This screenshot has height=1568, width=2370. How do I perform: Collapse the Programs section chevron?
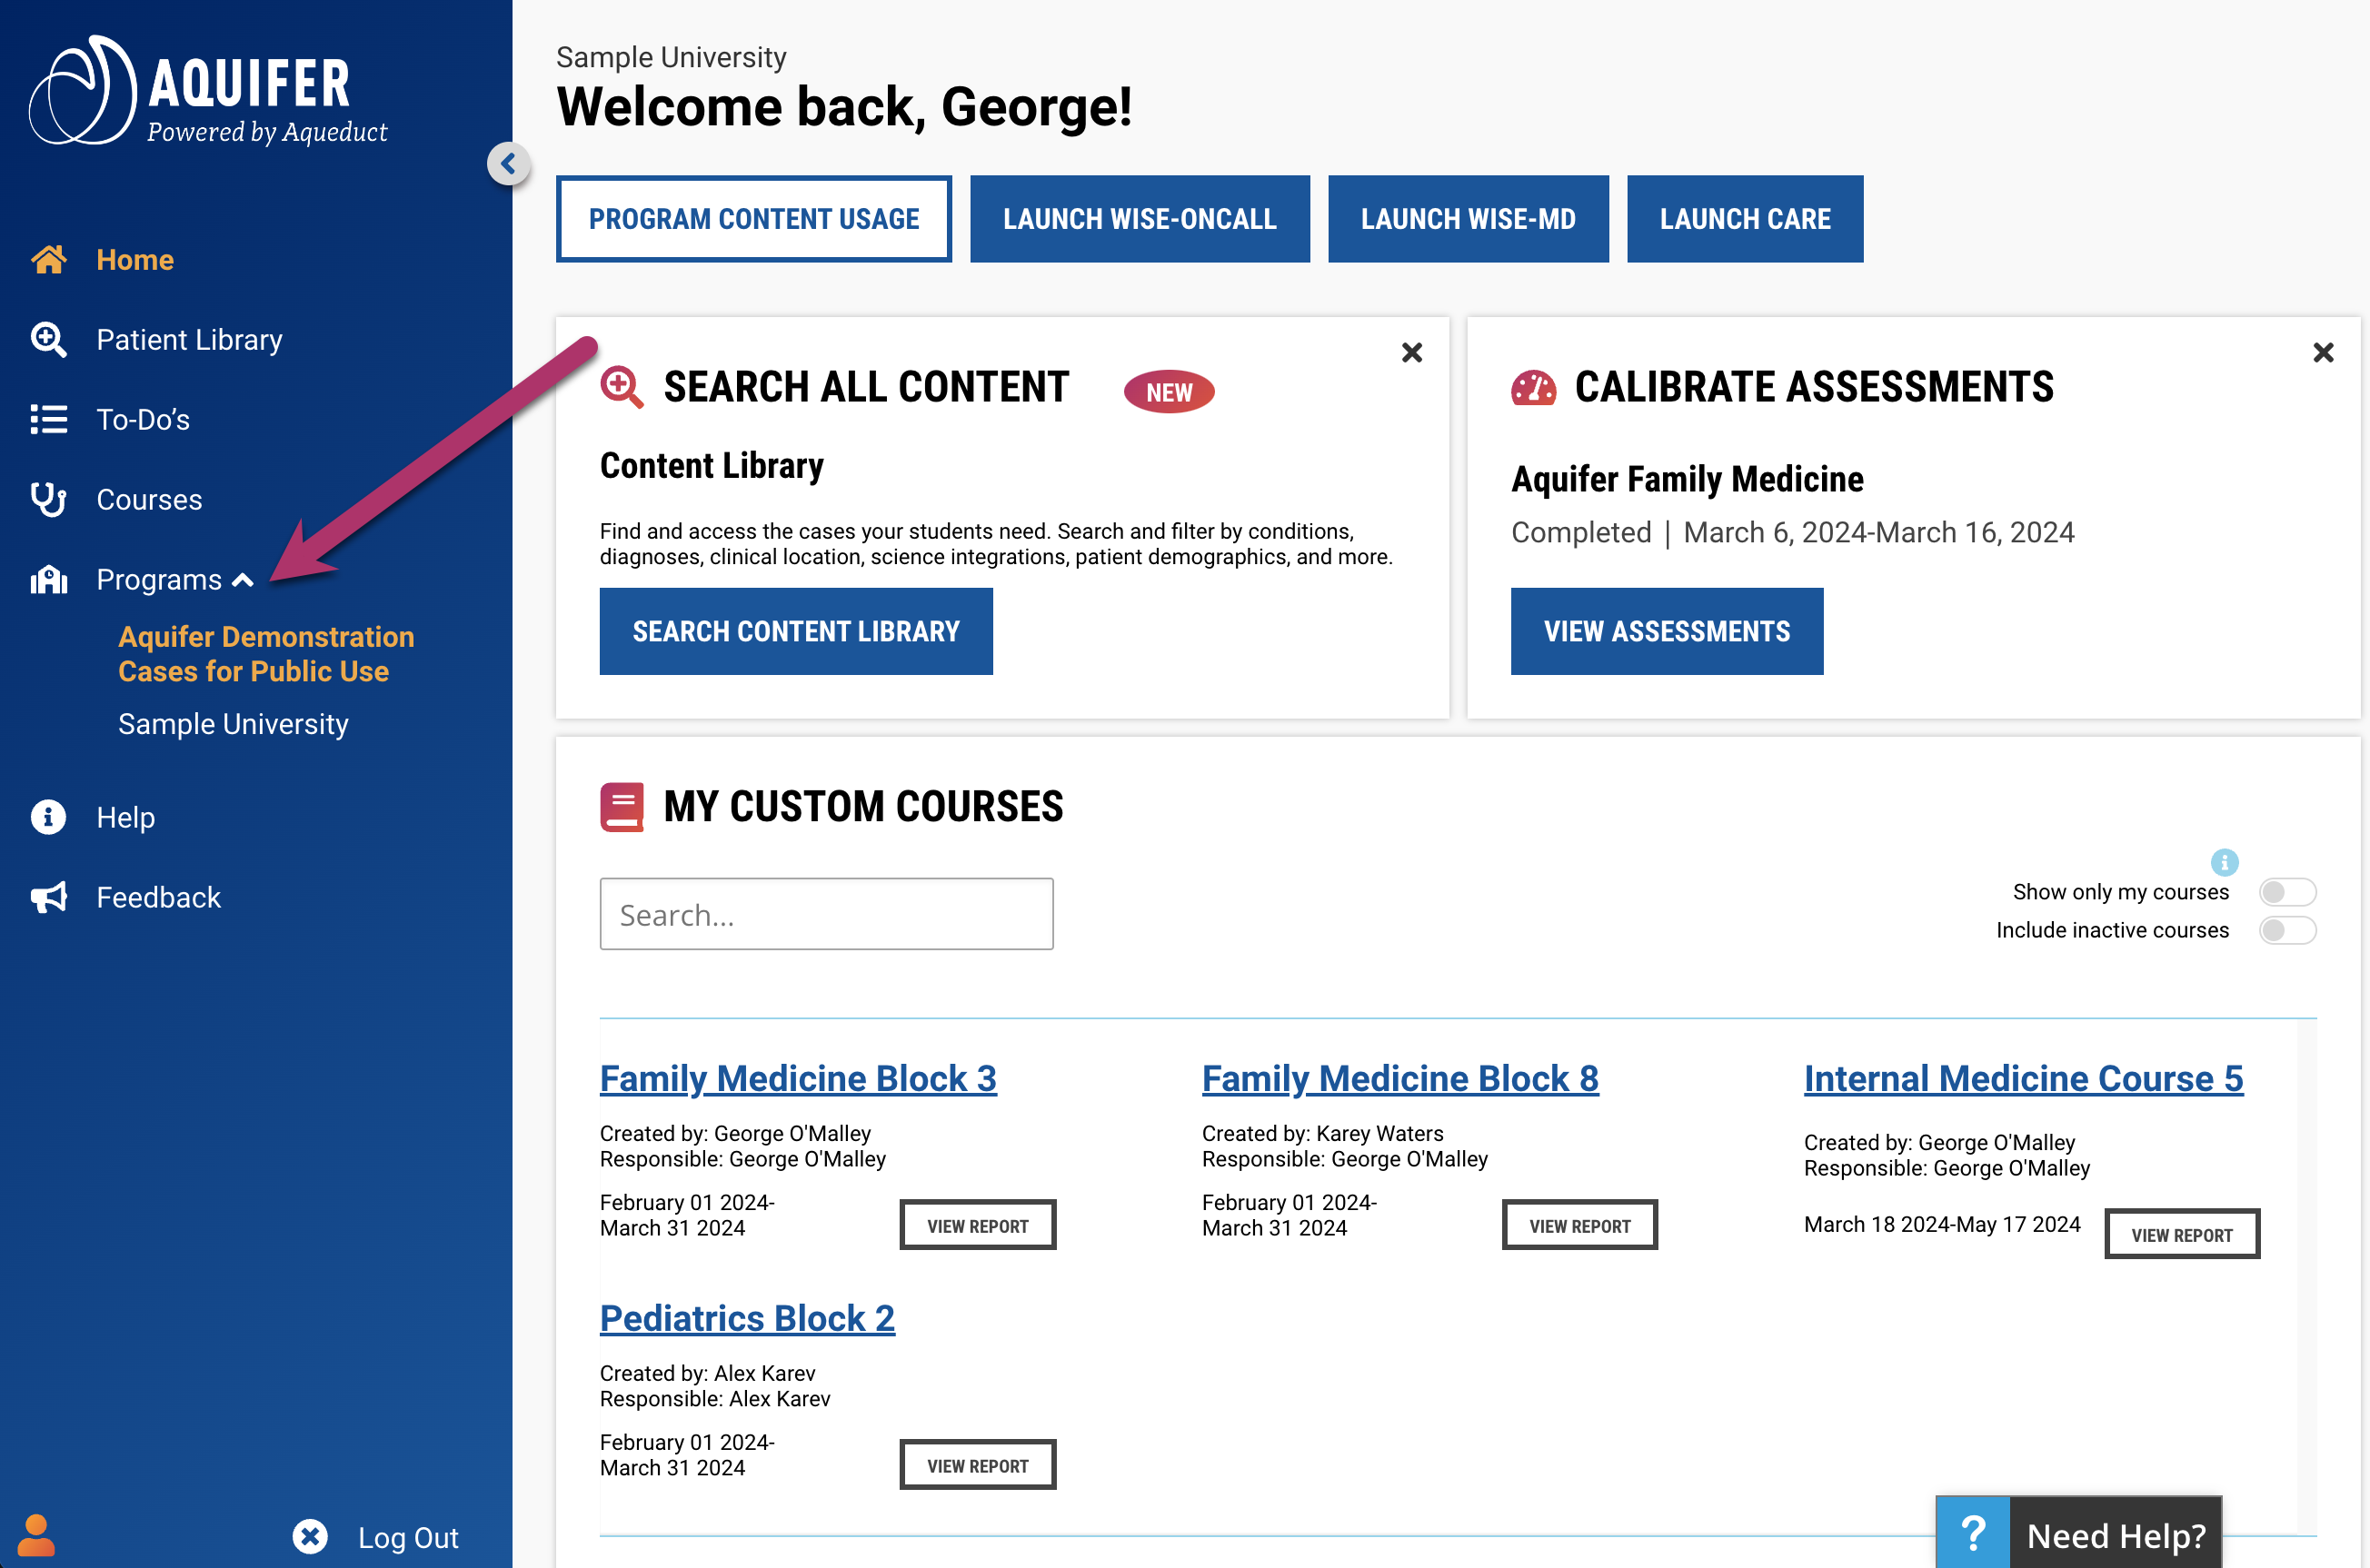[243, 579]
